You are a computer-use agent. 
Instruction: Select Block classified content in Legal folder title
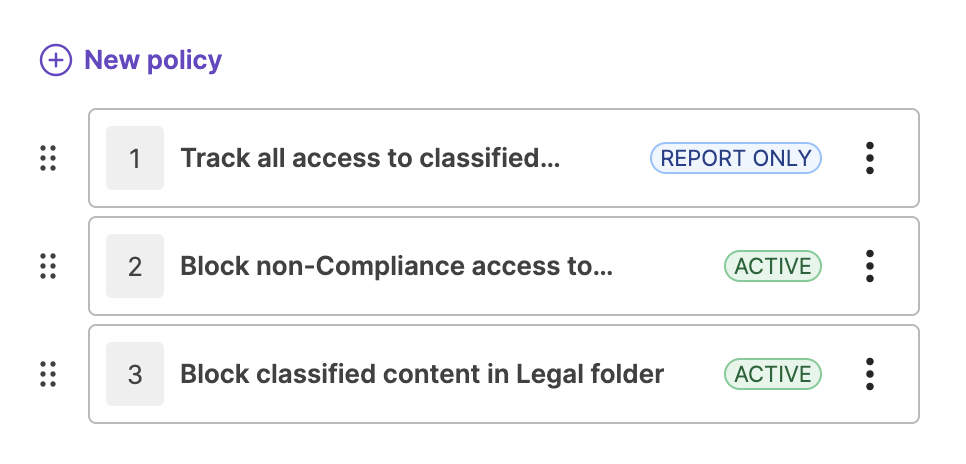(422, 374)
